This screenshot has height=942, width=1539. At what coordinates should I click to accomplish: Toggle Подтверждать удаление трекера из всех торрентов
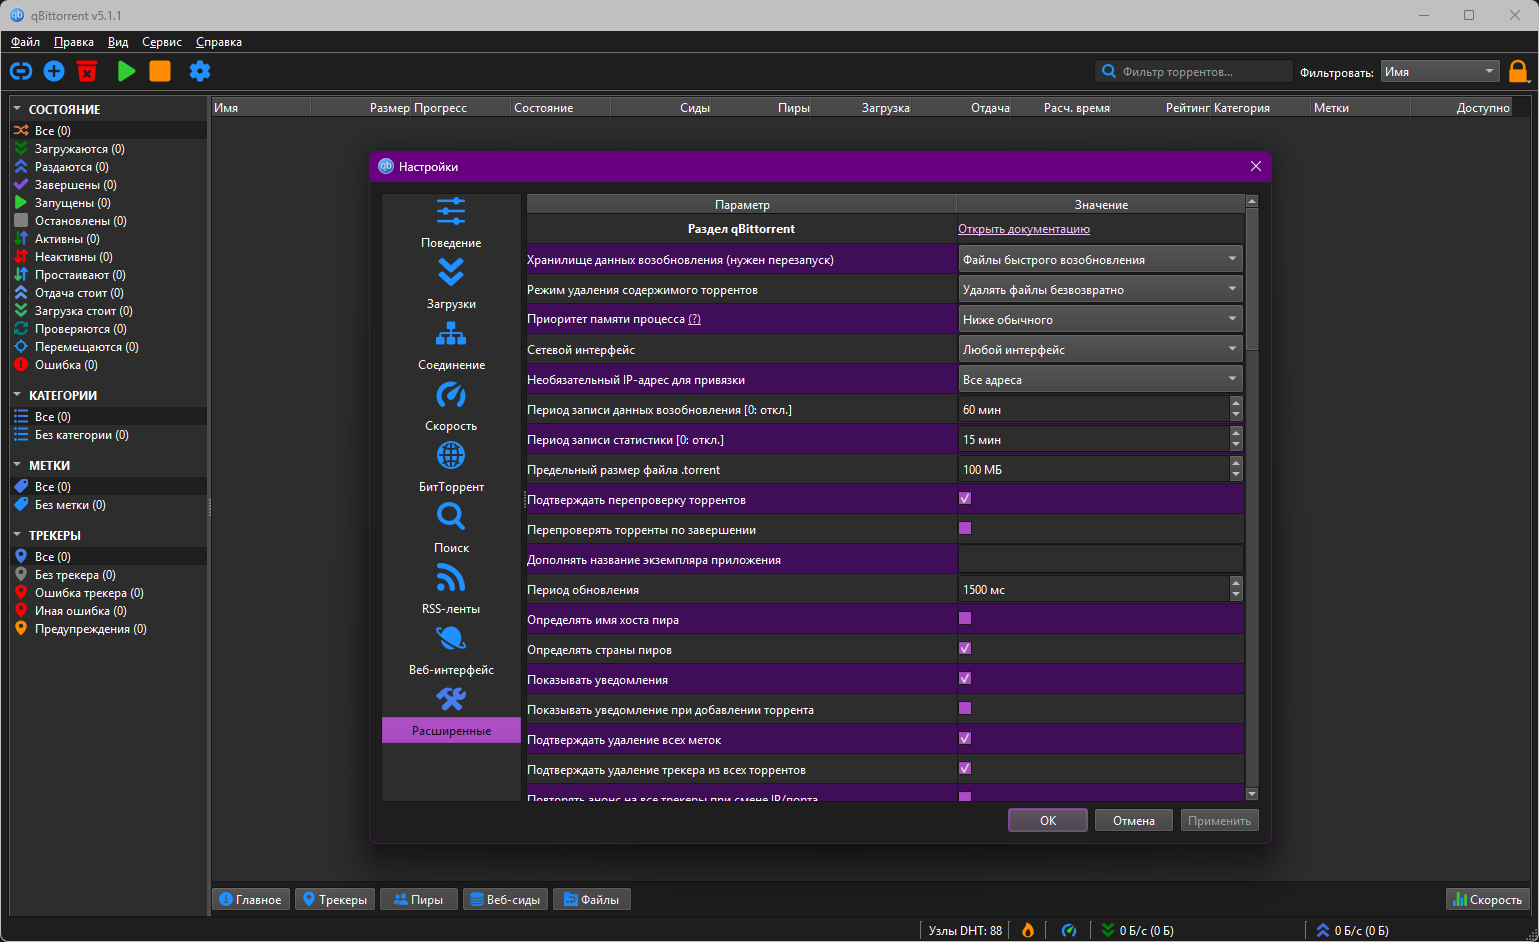coord(965,768)
